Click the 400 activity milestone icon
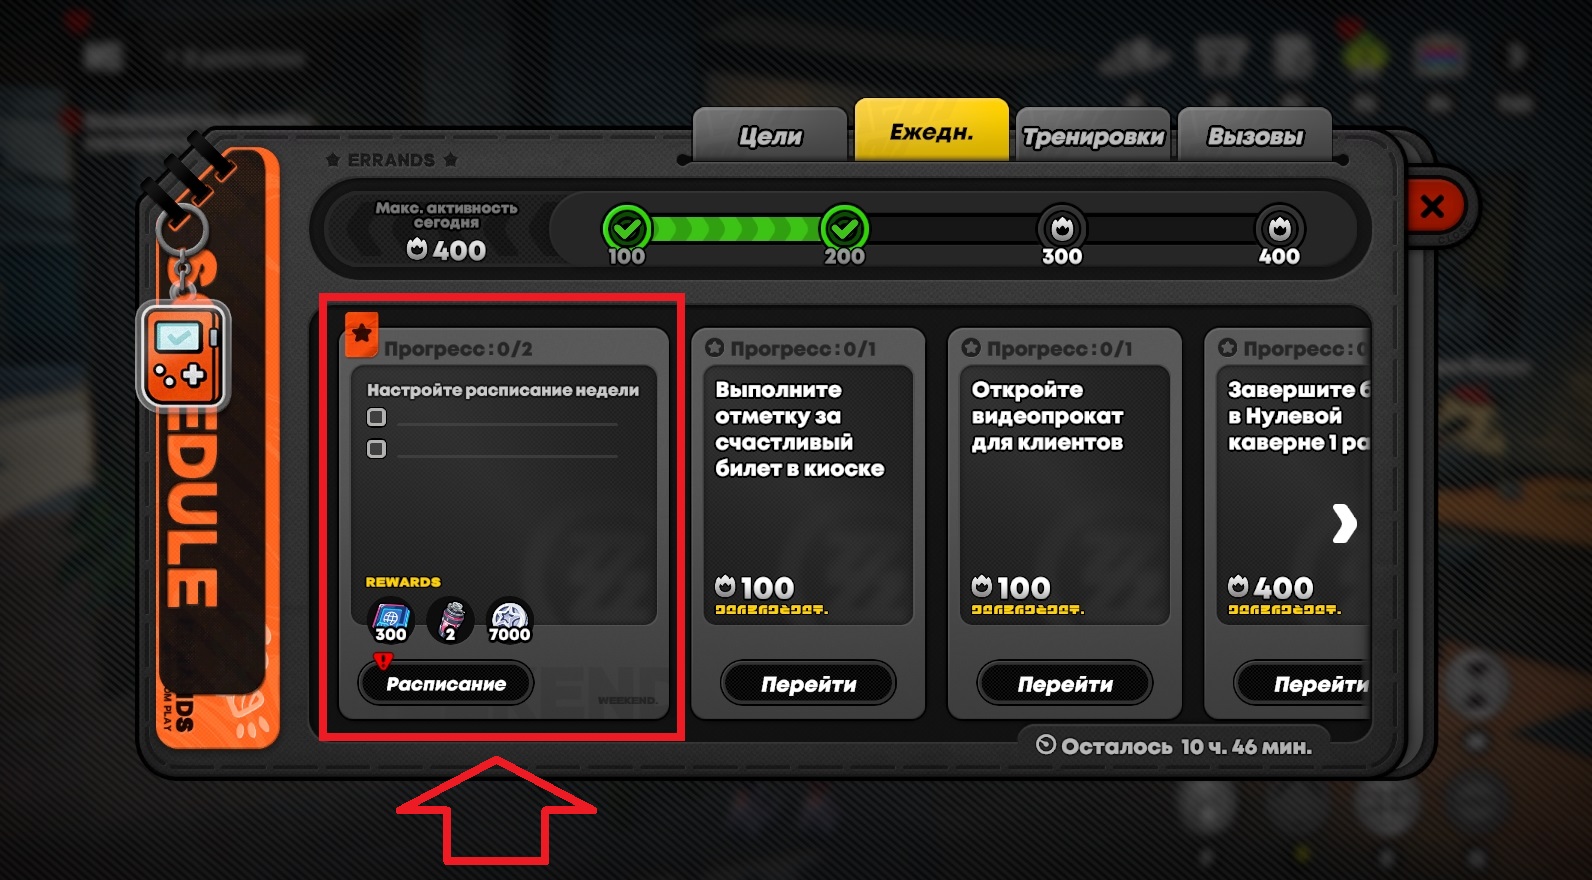This screenshot has height=880, width=1592. coord(1279,229)
